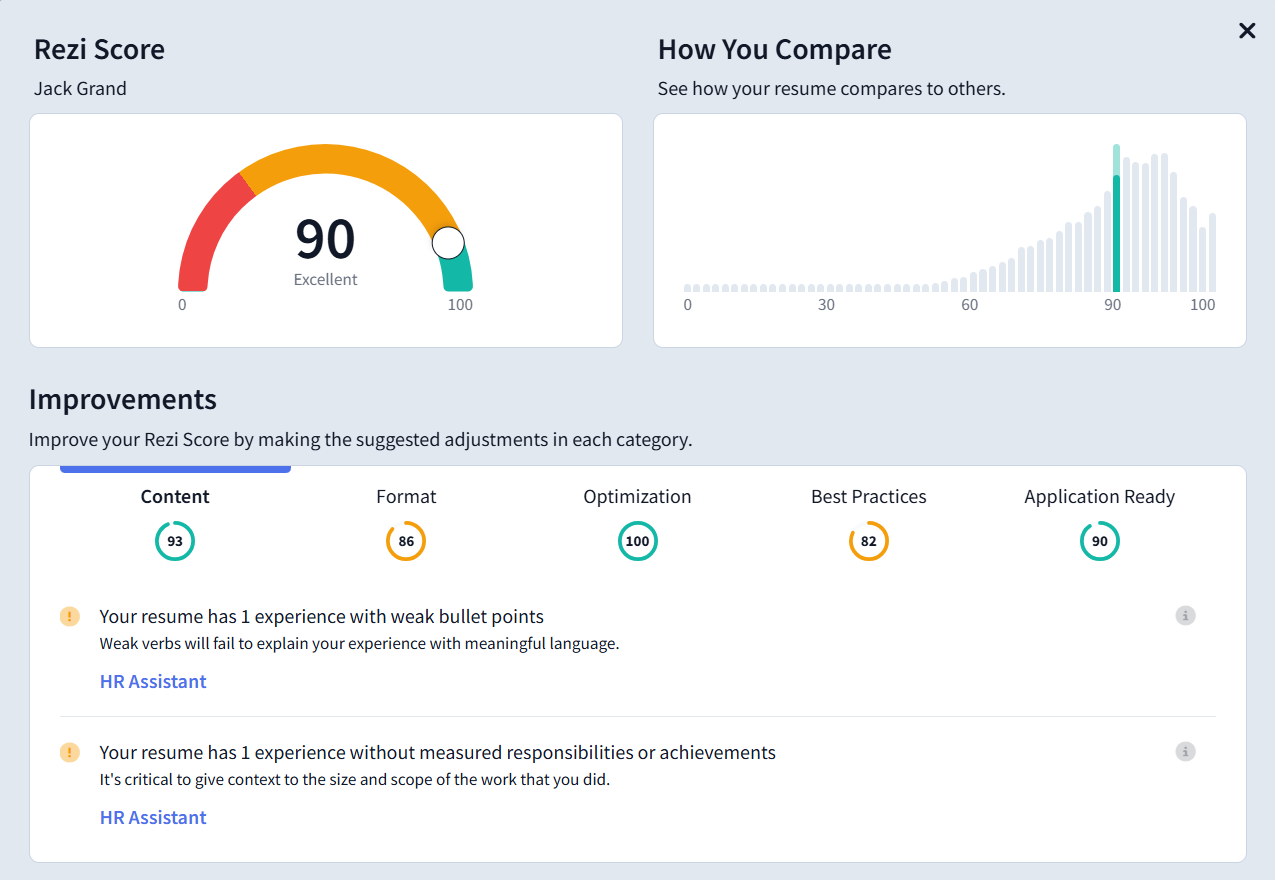Click the 'Rezi Score' heading
1275x880 pixels.
[x=99, y=49]
